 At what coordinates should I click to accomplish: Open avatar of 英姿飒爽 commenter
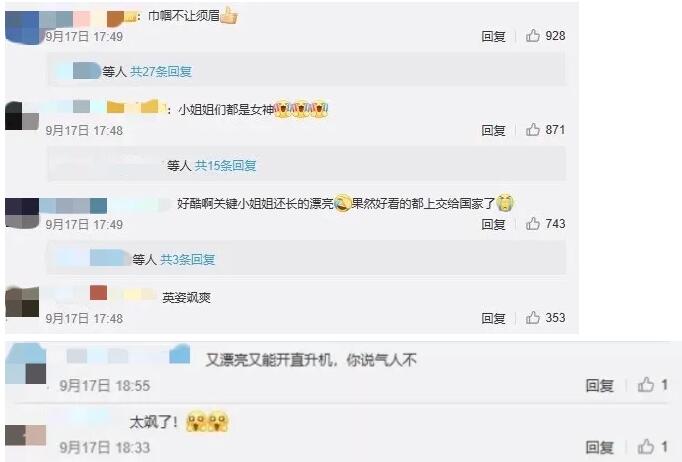22,301
